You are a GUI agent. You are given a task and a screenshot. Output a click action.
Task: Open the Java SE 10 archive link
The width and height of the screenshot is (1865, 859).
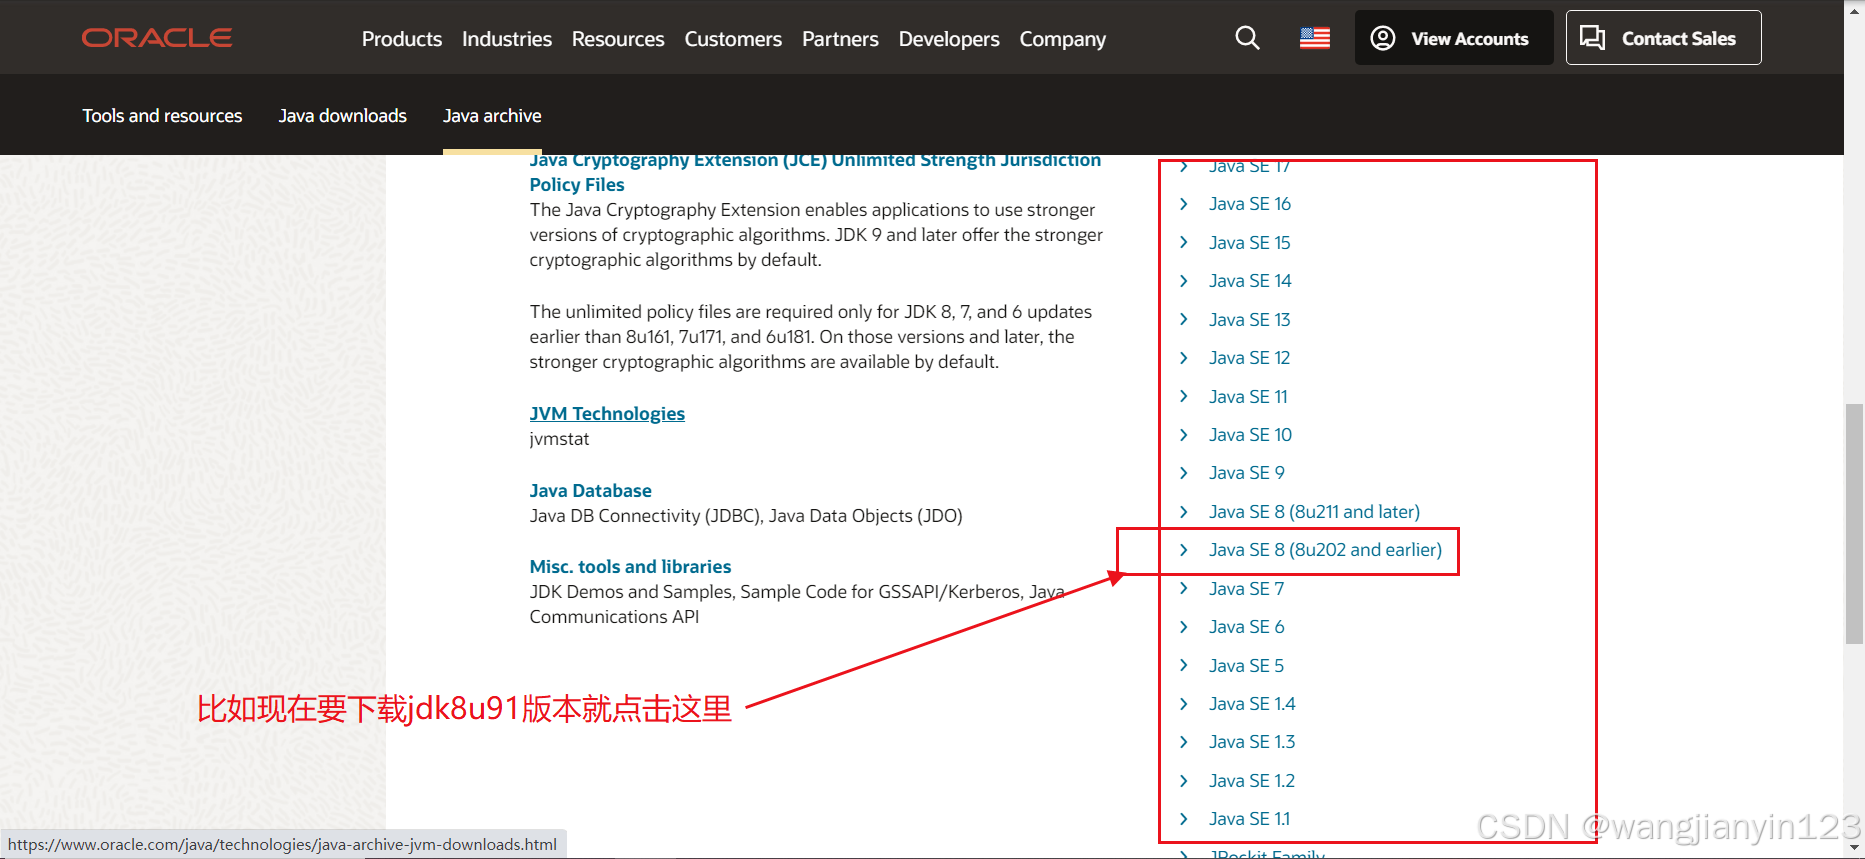coord(1250,435)
